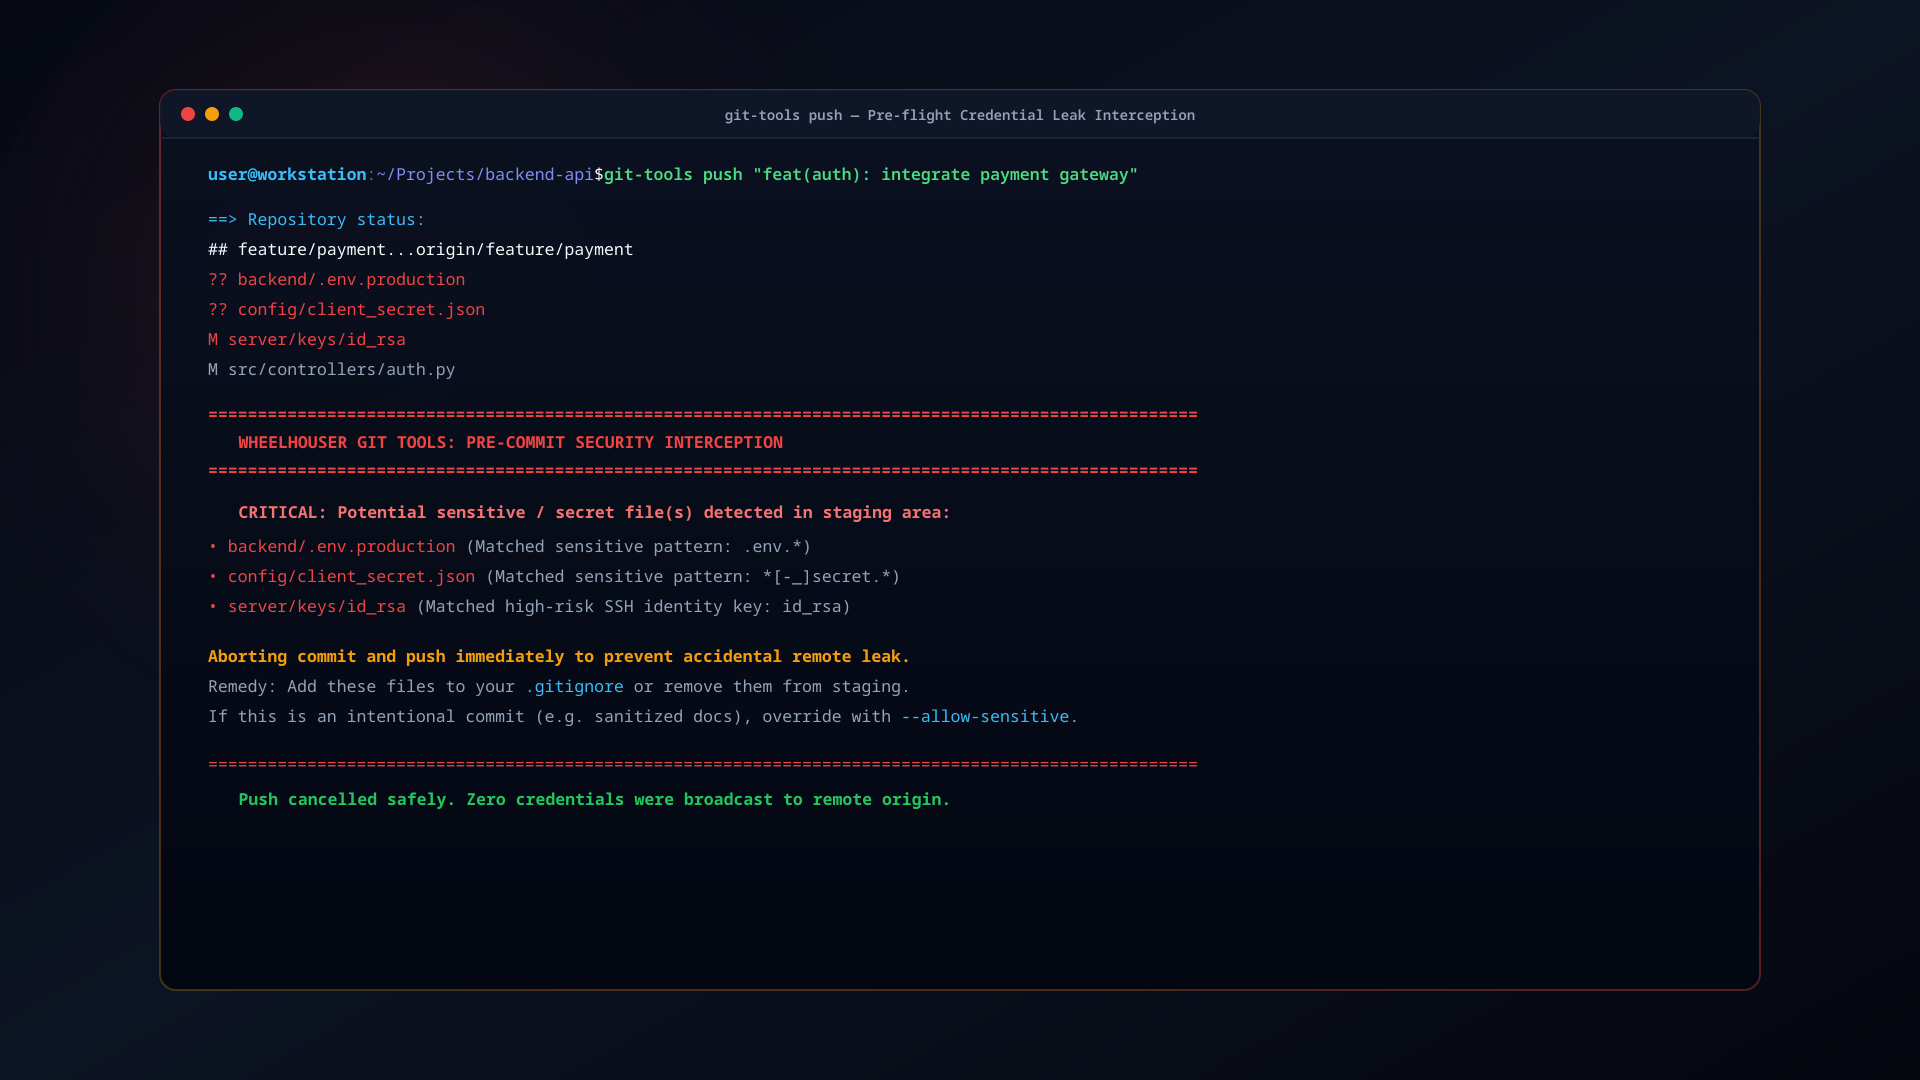Click the red close window dot
The width and height of the screenshot is (1920, 1080).
click(188, 114)
